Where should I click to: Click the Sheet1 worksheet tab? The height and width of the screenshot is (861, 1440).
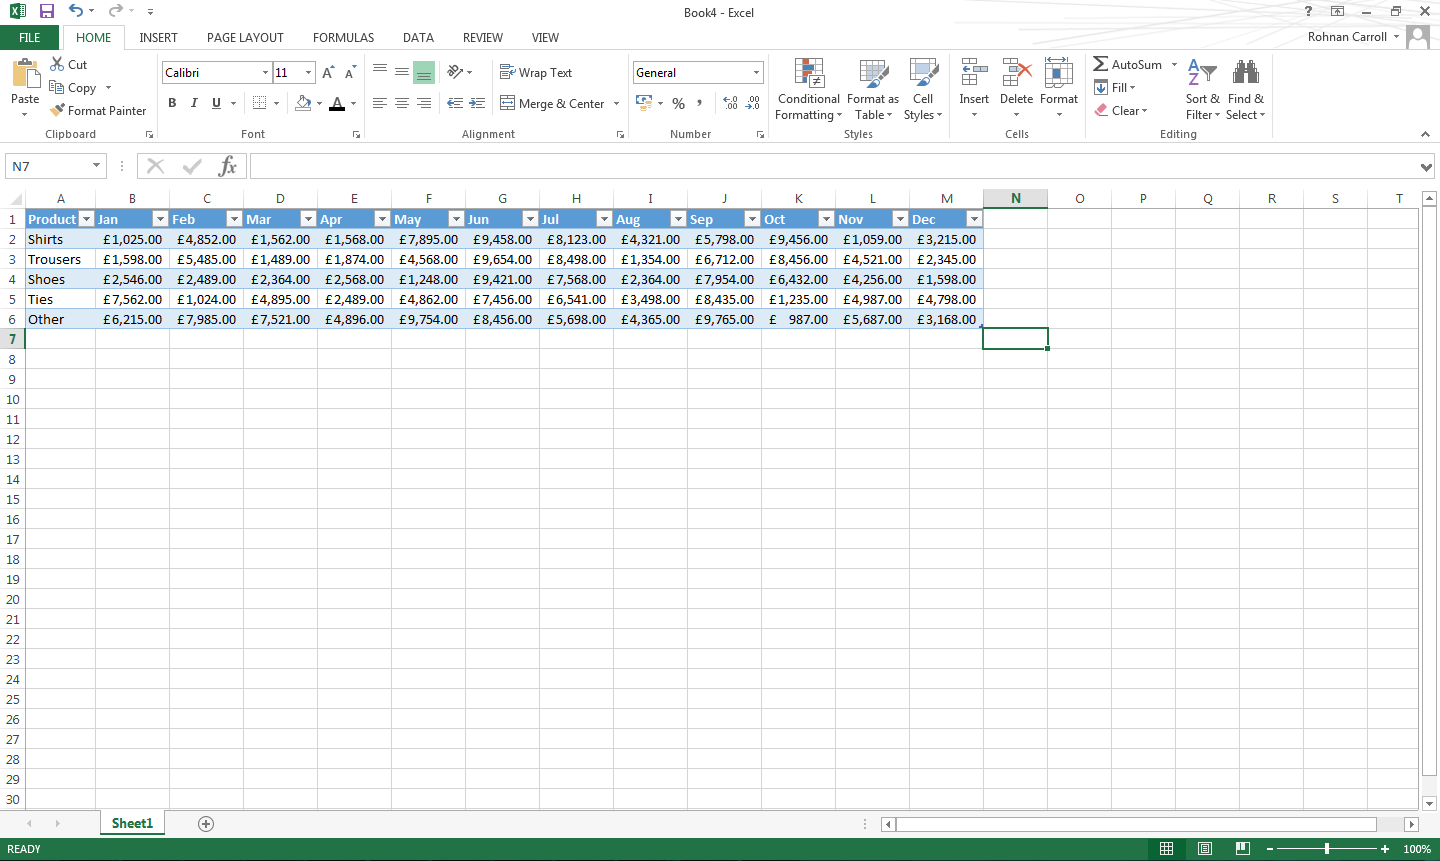click(132, 823)
